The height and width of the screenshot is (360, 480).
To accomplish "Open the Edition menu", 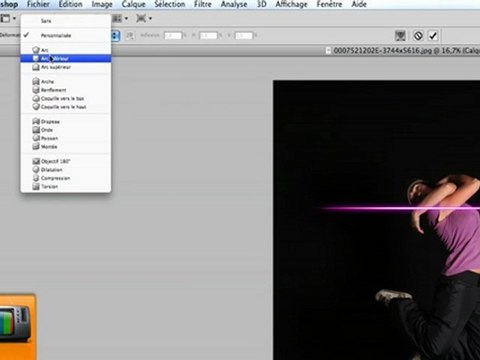I will point(70,4).
